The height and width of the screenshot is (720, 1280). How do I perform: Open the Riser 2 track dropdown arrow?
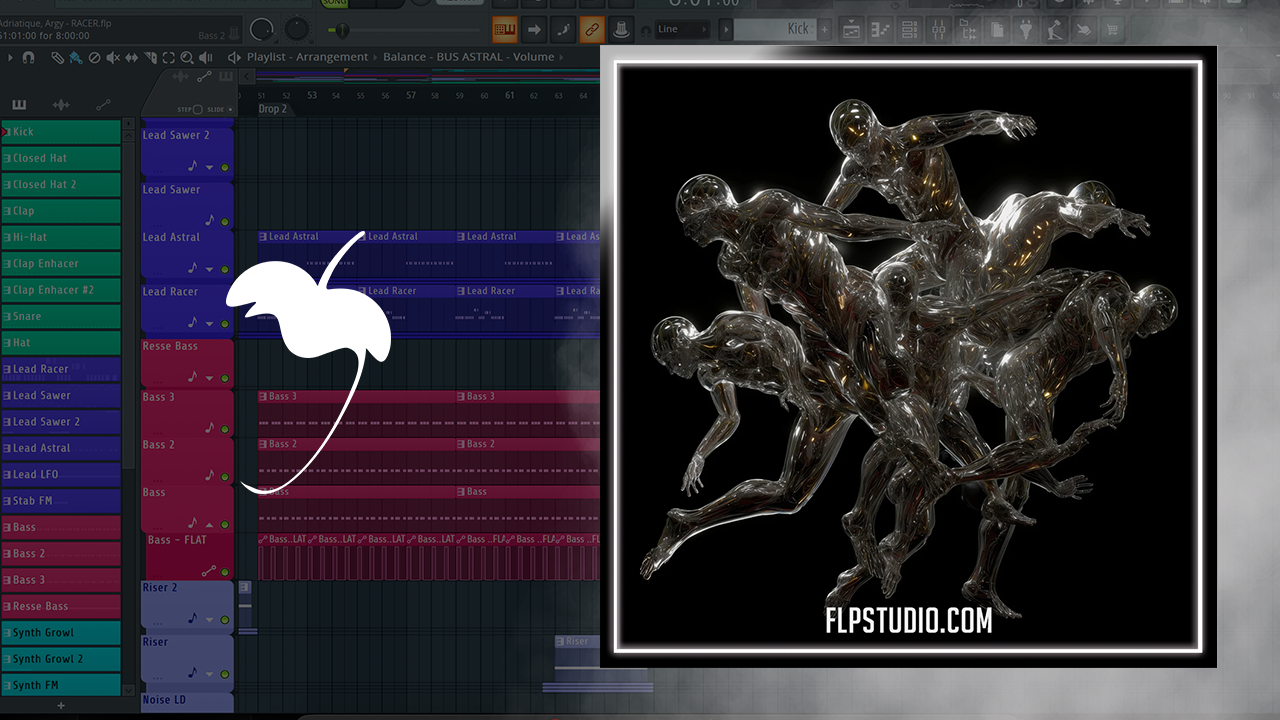pyautogui.click(x=209, y=620)
